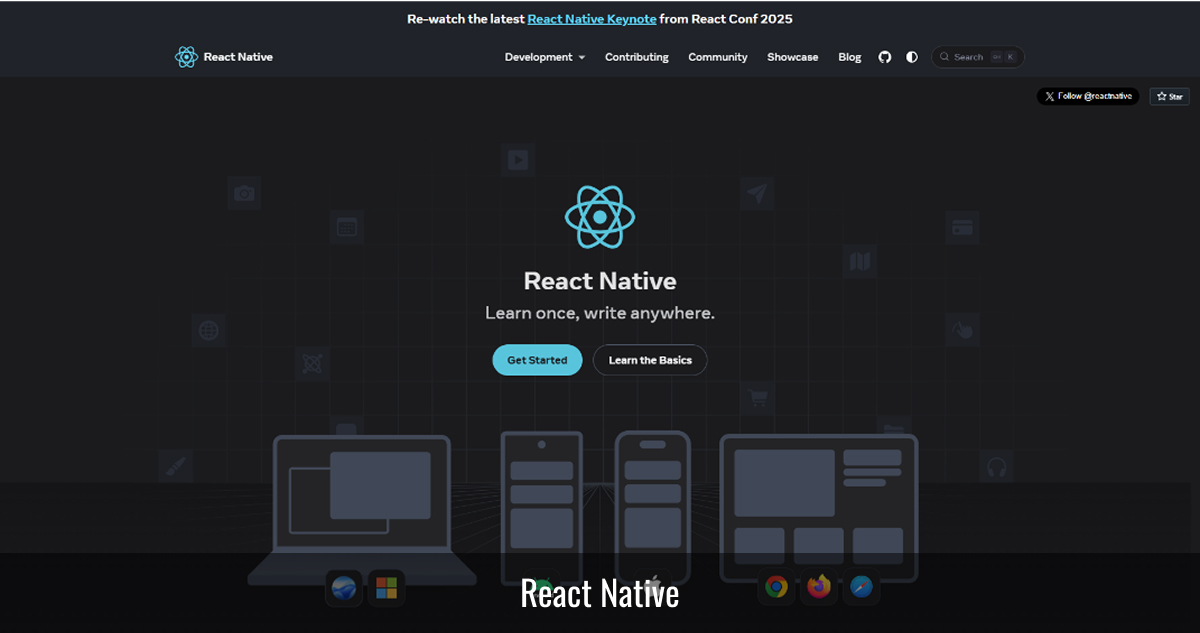Click the camera icon tile

tap(244, 193)
